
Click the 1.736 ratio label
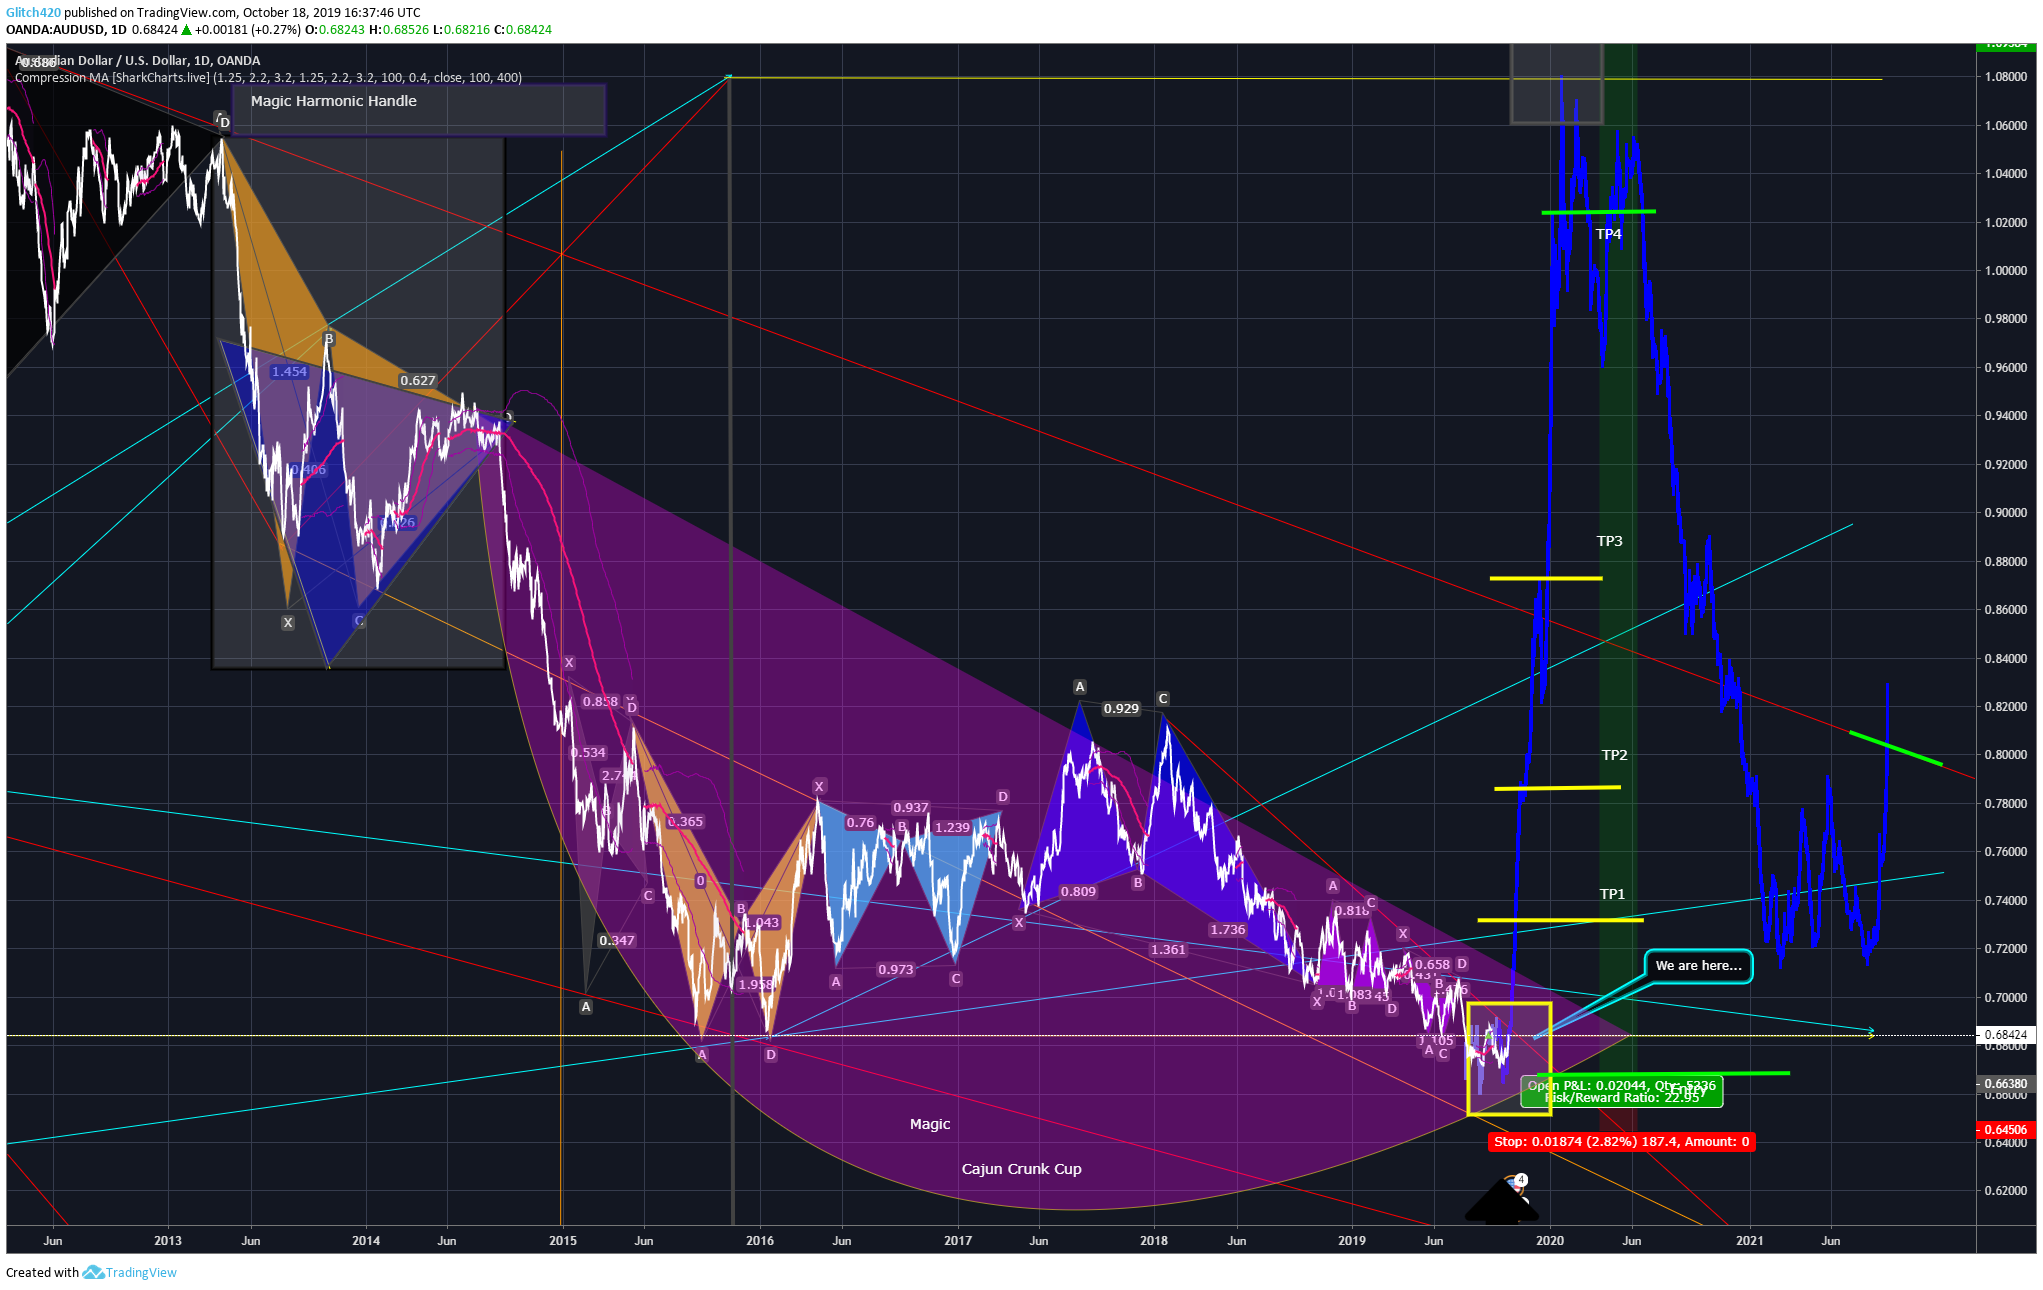1228,929
